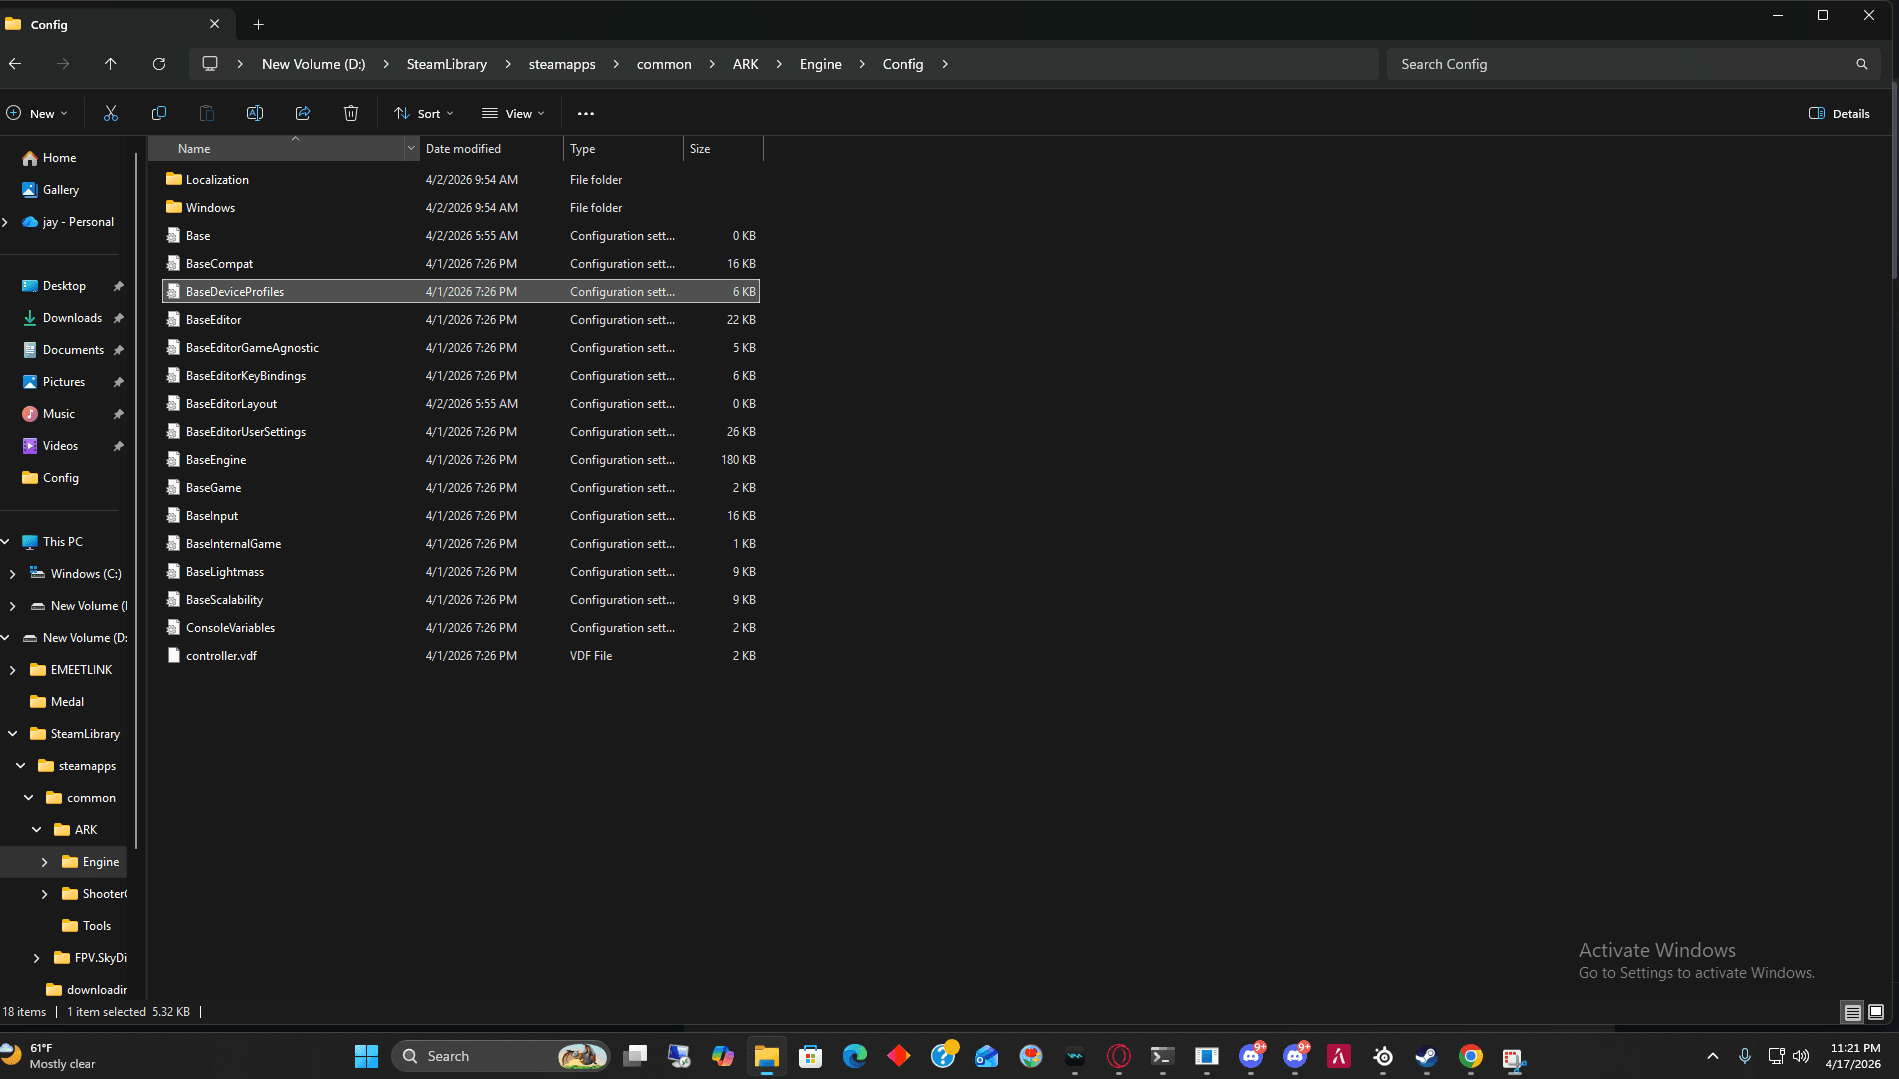Rename the selected file via toolbar icon
This screenshot has height=1079, width=1899.
point(255,113)
